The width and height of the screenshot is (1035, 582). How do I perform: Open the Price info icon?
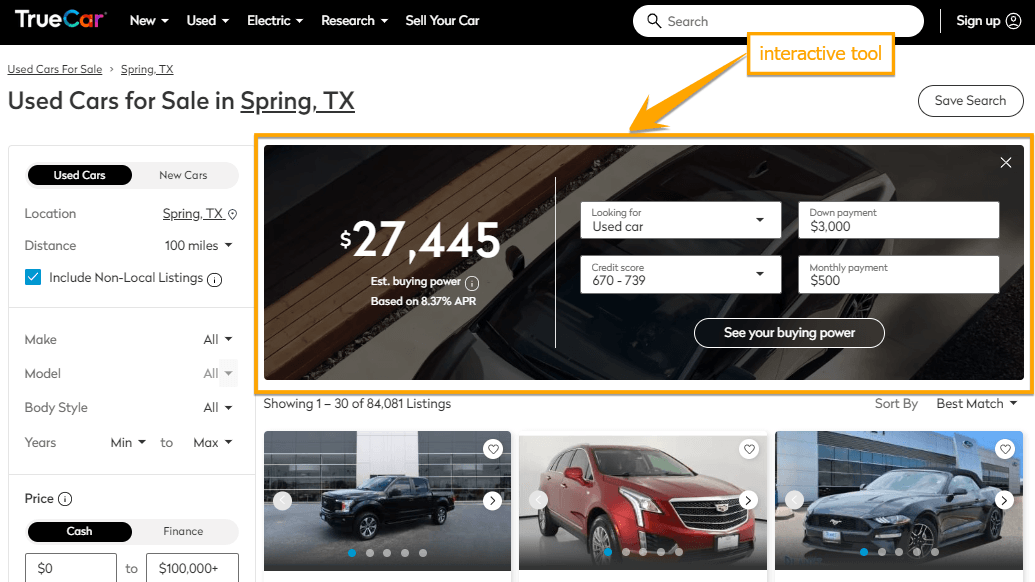point(65,499)
